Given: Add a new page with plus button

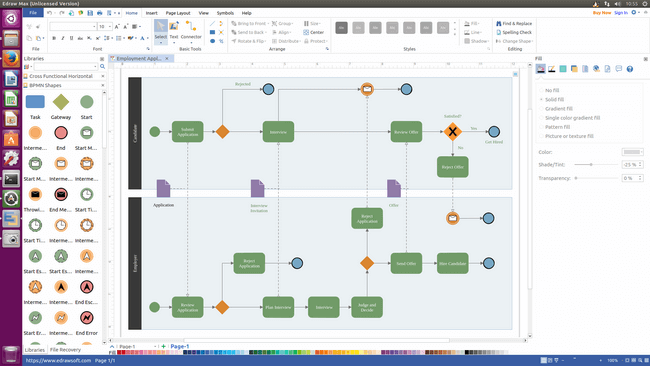Looking at the screenshot, I should pos(163,347).
